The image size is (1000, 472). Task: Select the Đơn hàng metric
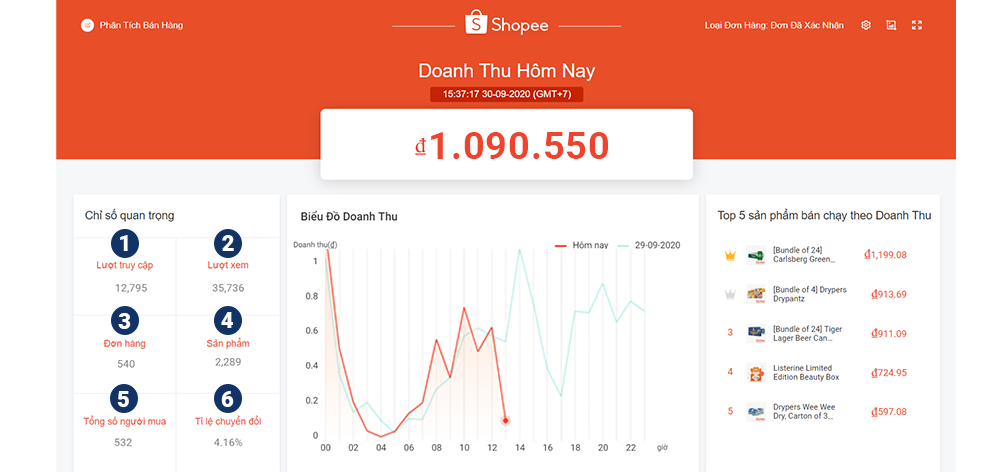(x=124, y=344)
